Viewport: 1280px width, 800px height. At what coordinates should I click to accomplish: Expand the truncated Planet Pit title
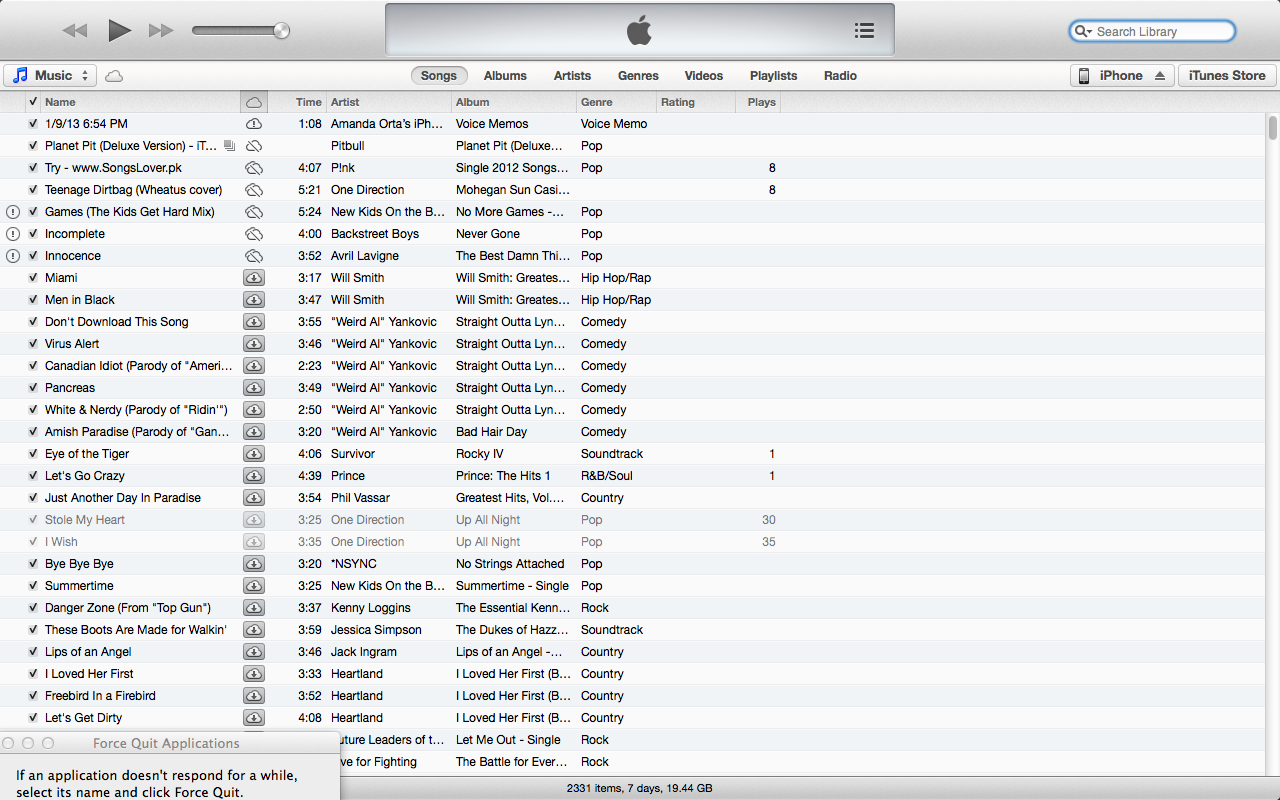[228, 145]
